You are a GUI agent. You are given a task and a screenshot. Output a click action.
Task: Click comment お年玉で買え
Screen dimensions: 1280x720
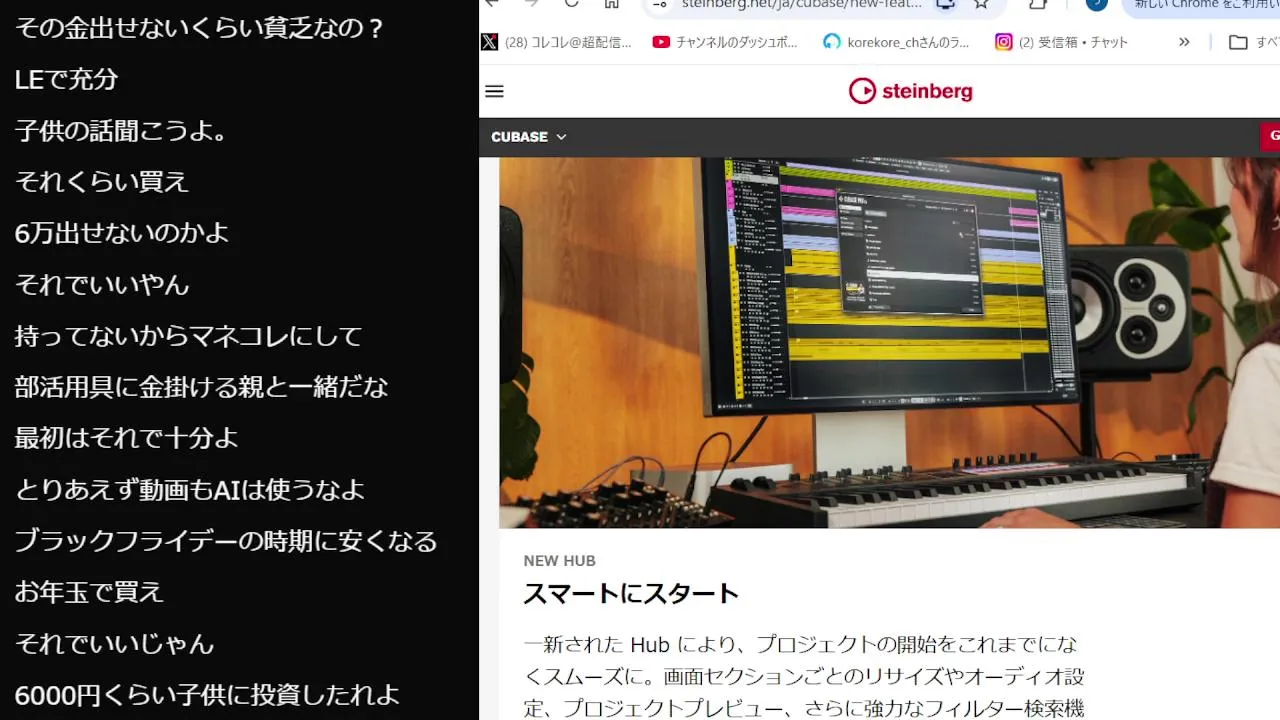coord(89,592)
